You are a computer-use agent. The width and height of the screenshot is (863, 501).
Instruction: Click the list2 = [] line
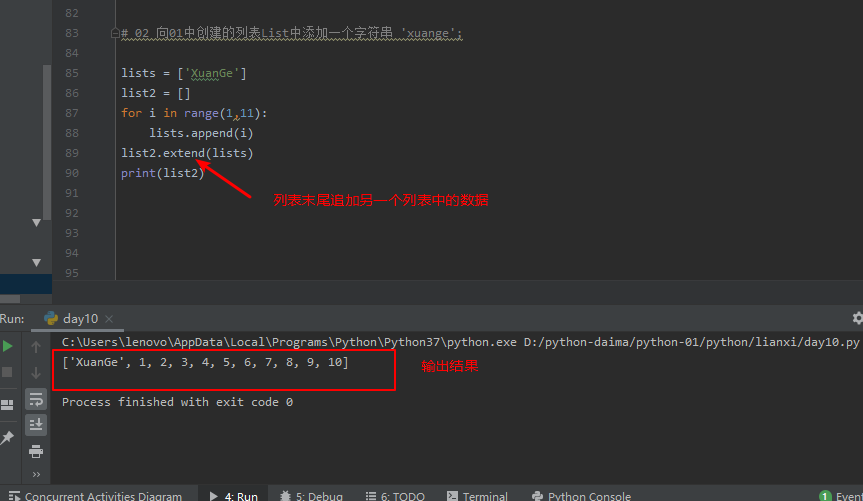[156, 93]
